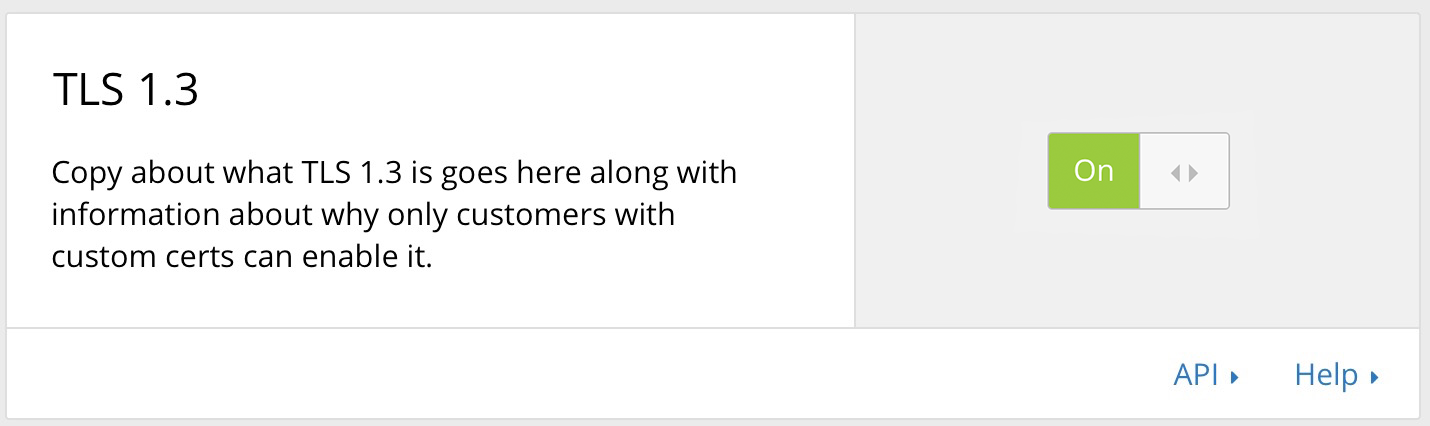Click the gray toggle handle with arrows
Screen dimensions: 1430x426
[x=1184, y=171]
